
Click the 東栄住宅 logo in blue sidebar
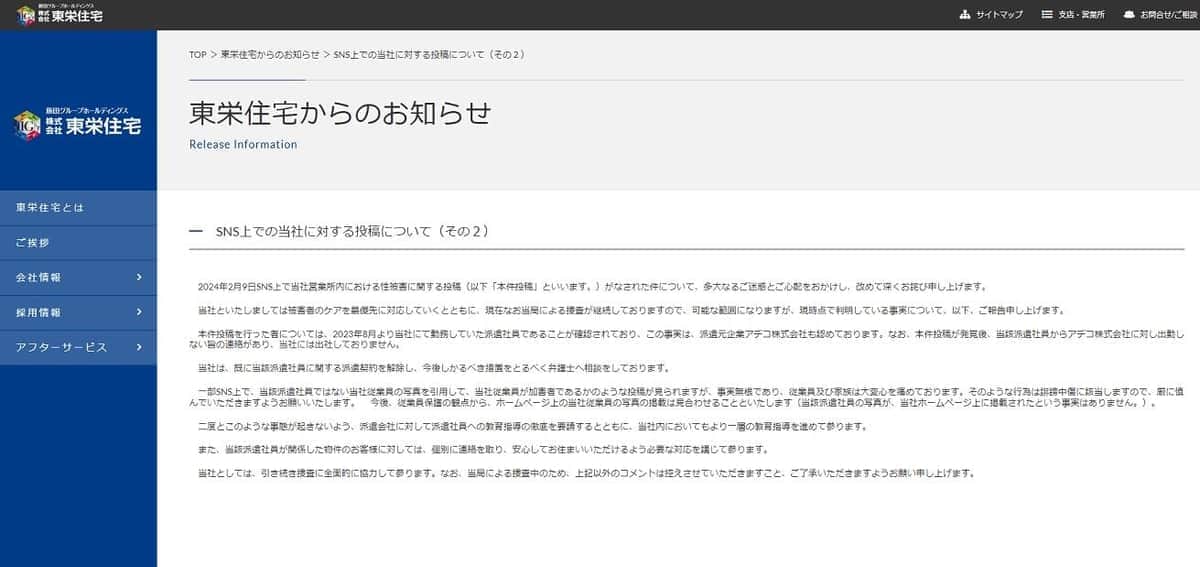pos(78,124)
